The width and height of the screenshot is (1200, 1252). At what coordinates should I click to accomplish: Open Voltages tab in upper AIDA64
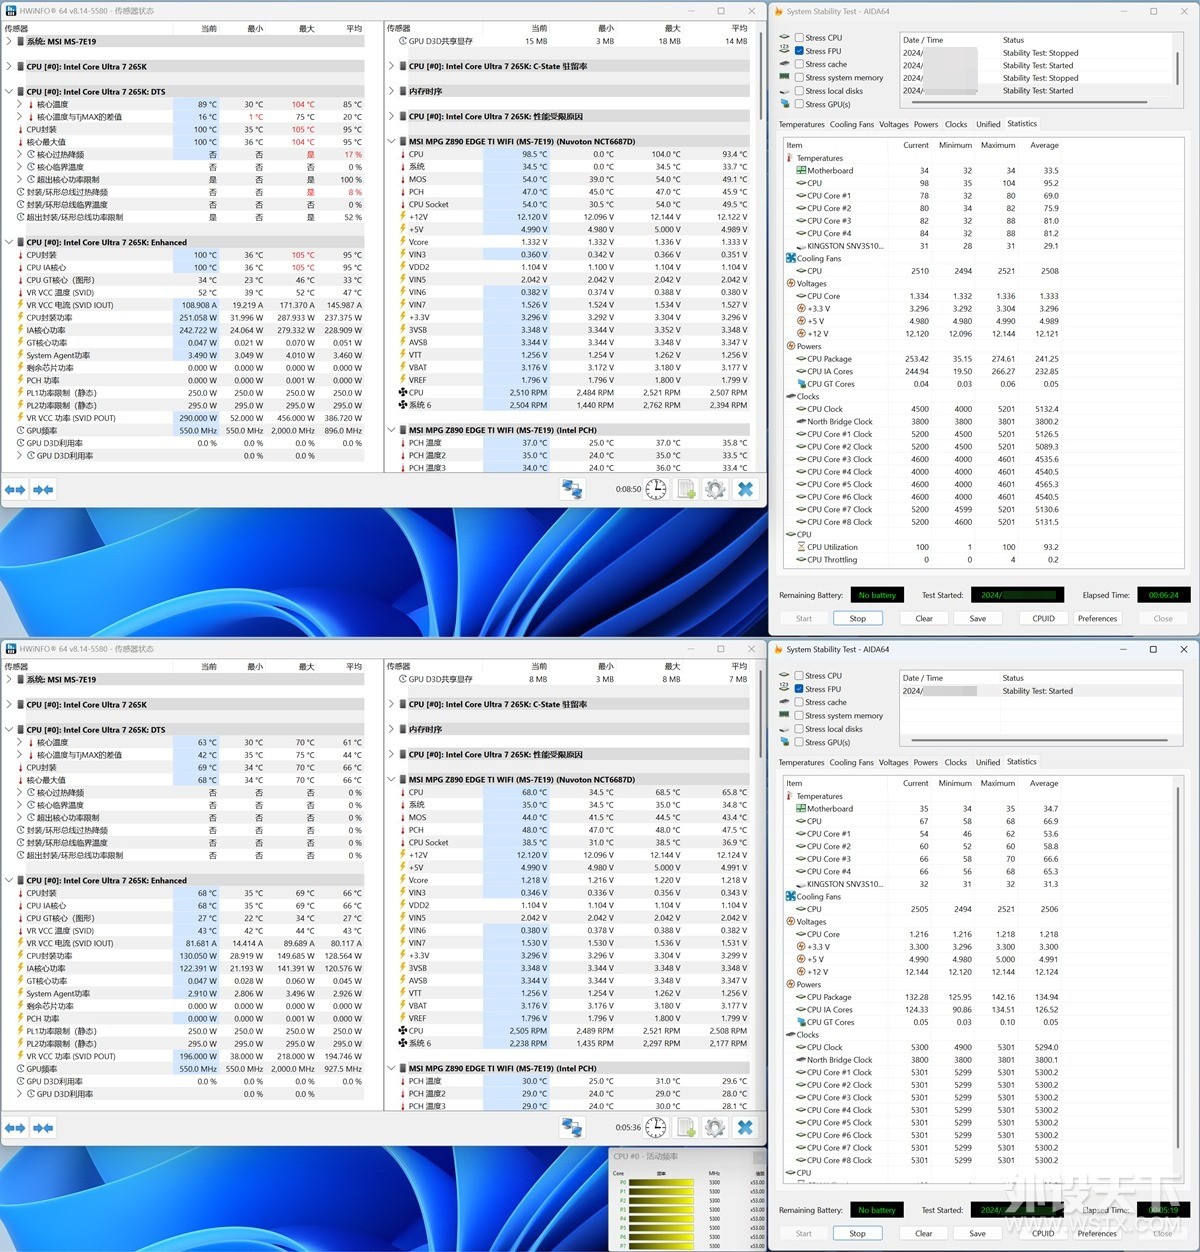894,125
